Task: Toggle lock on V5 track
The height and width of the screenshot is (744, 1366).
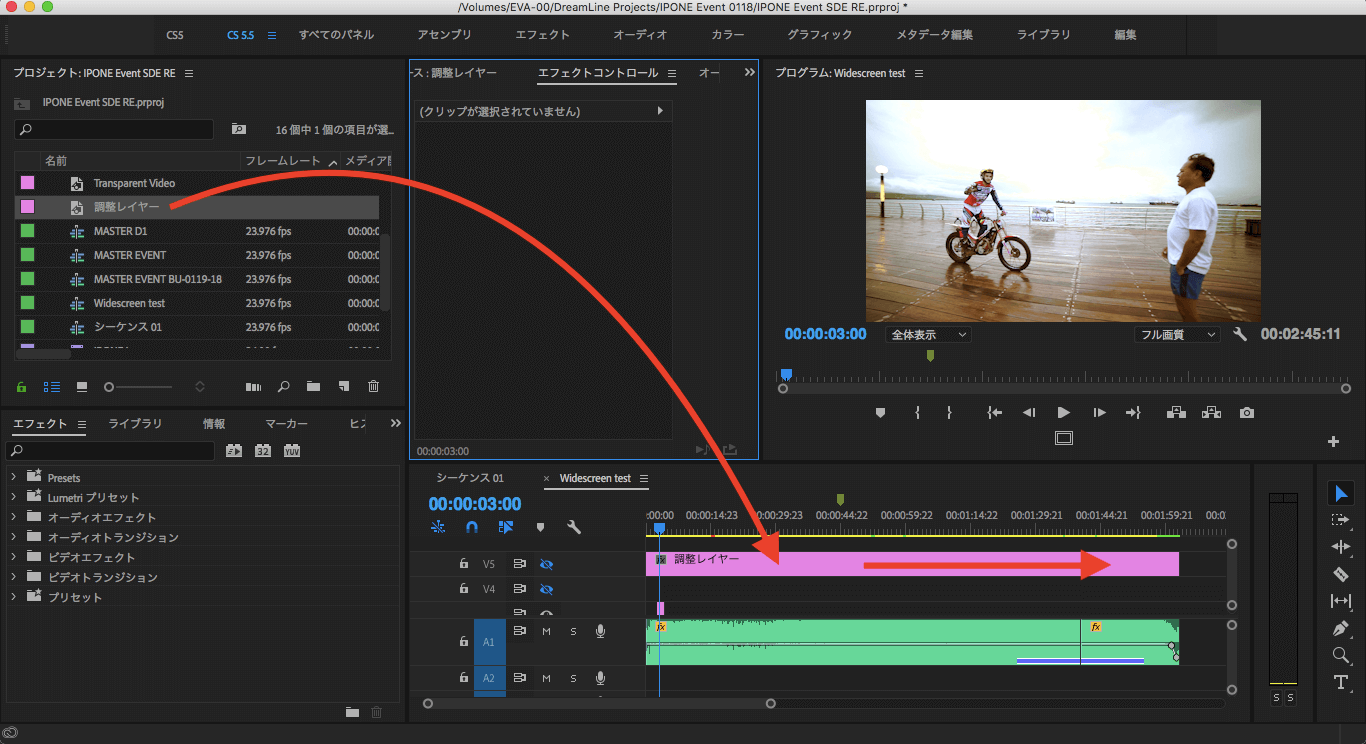Action: tap(463, 564)
